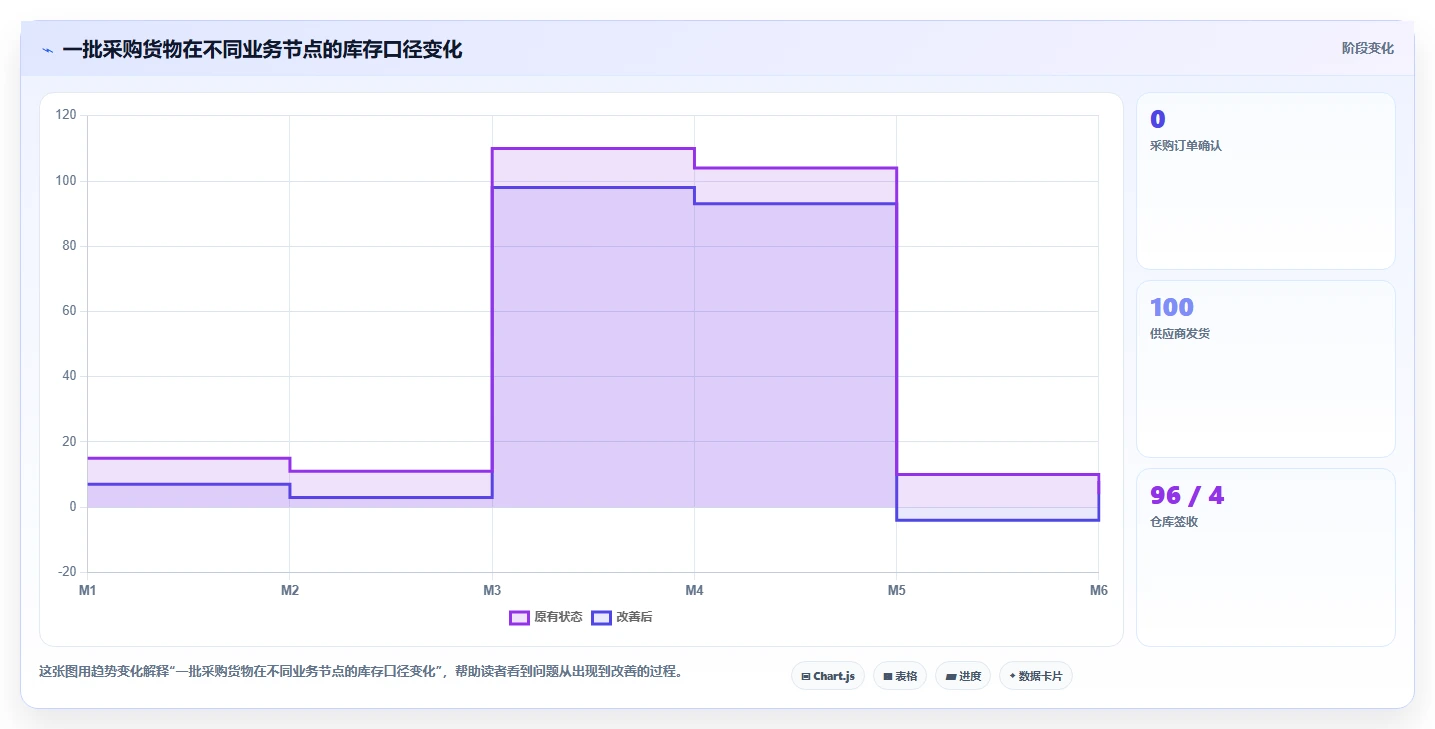Viewport: 1435px width, 729px height.
Task: Click the value 96 / 4
Action: pos(1187,495)
